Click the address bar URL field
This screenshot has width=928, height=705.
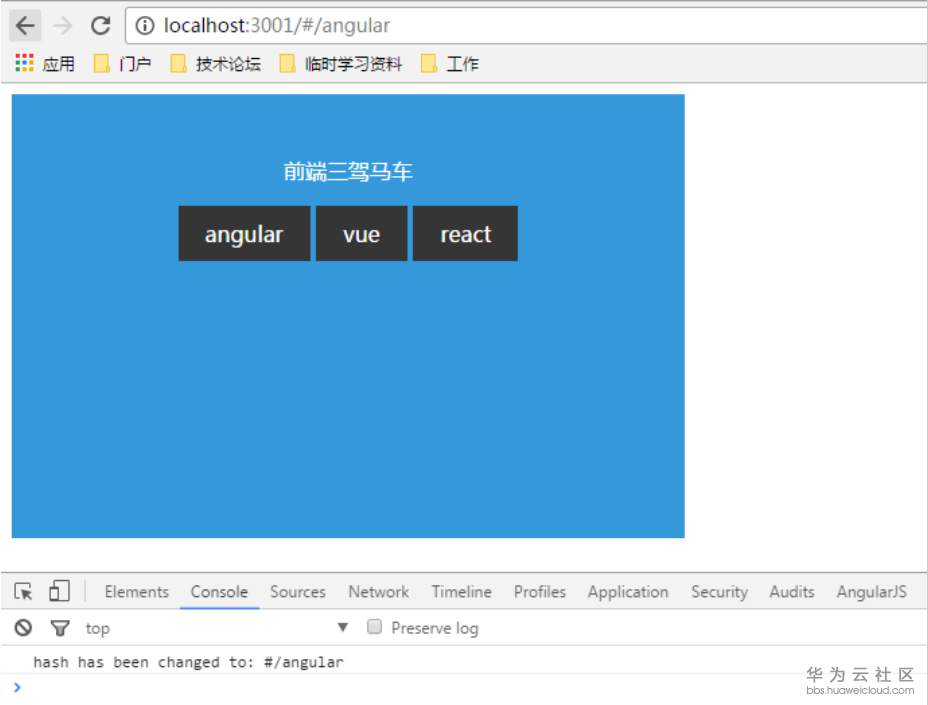click(527, 25)
